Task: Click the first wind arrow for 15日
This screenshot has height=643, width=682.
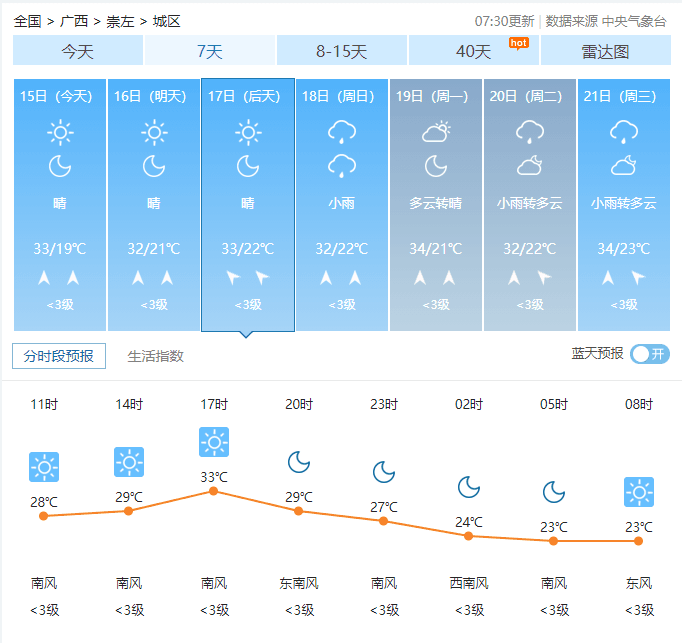Action: (x=44, y=278)
